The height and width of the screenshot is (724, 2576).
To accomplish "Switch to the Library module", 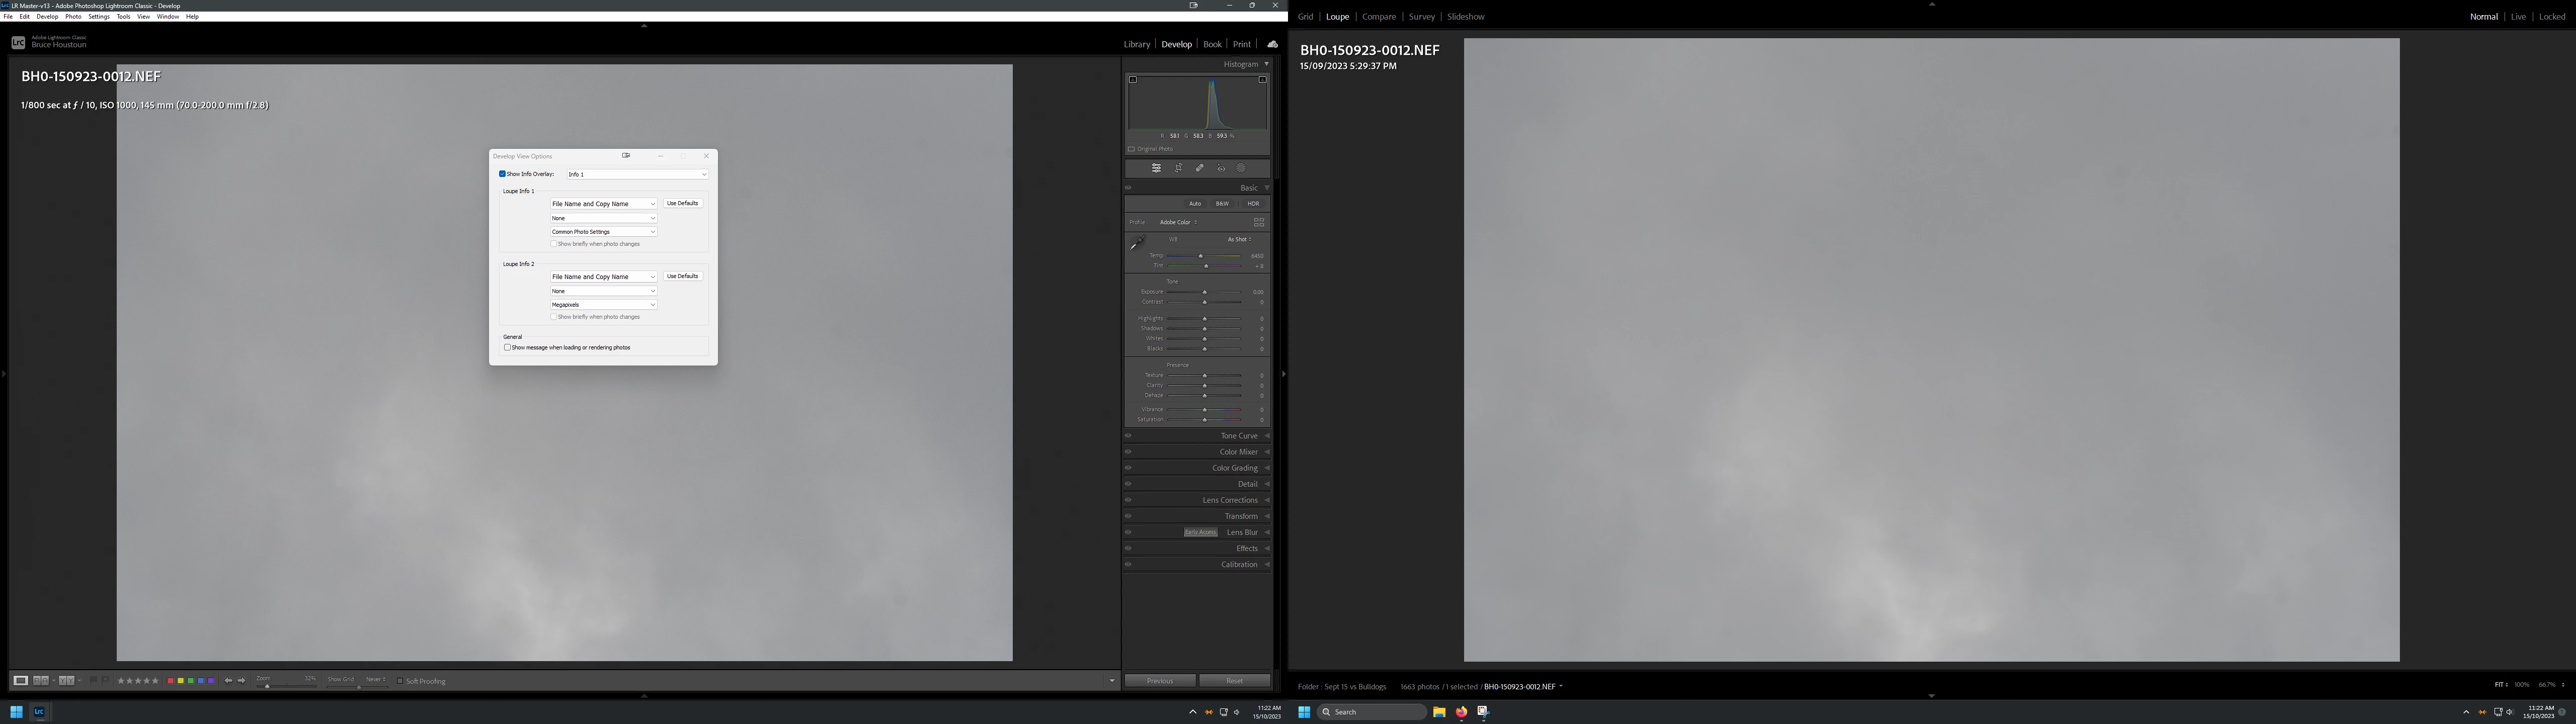I will (1136, 44).
